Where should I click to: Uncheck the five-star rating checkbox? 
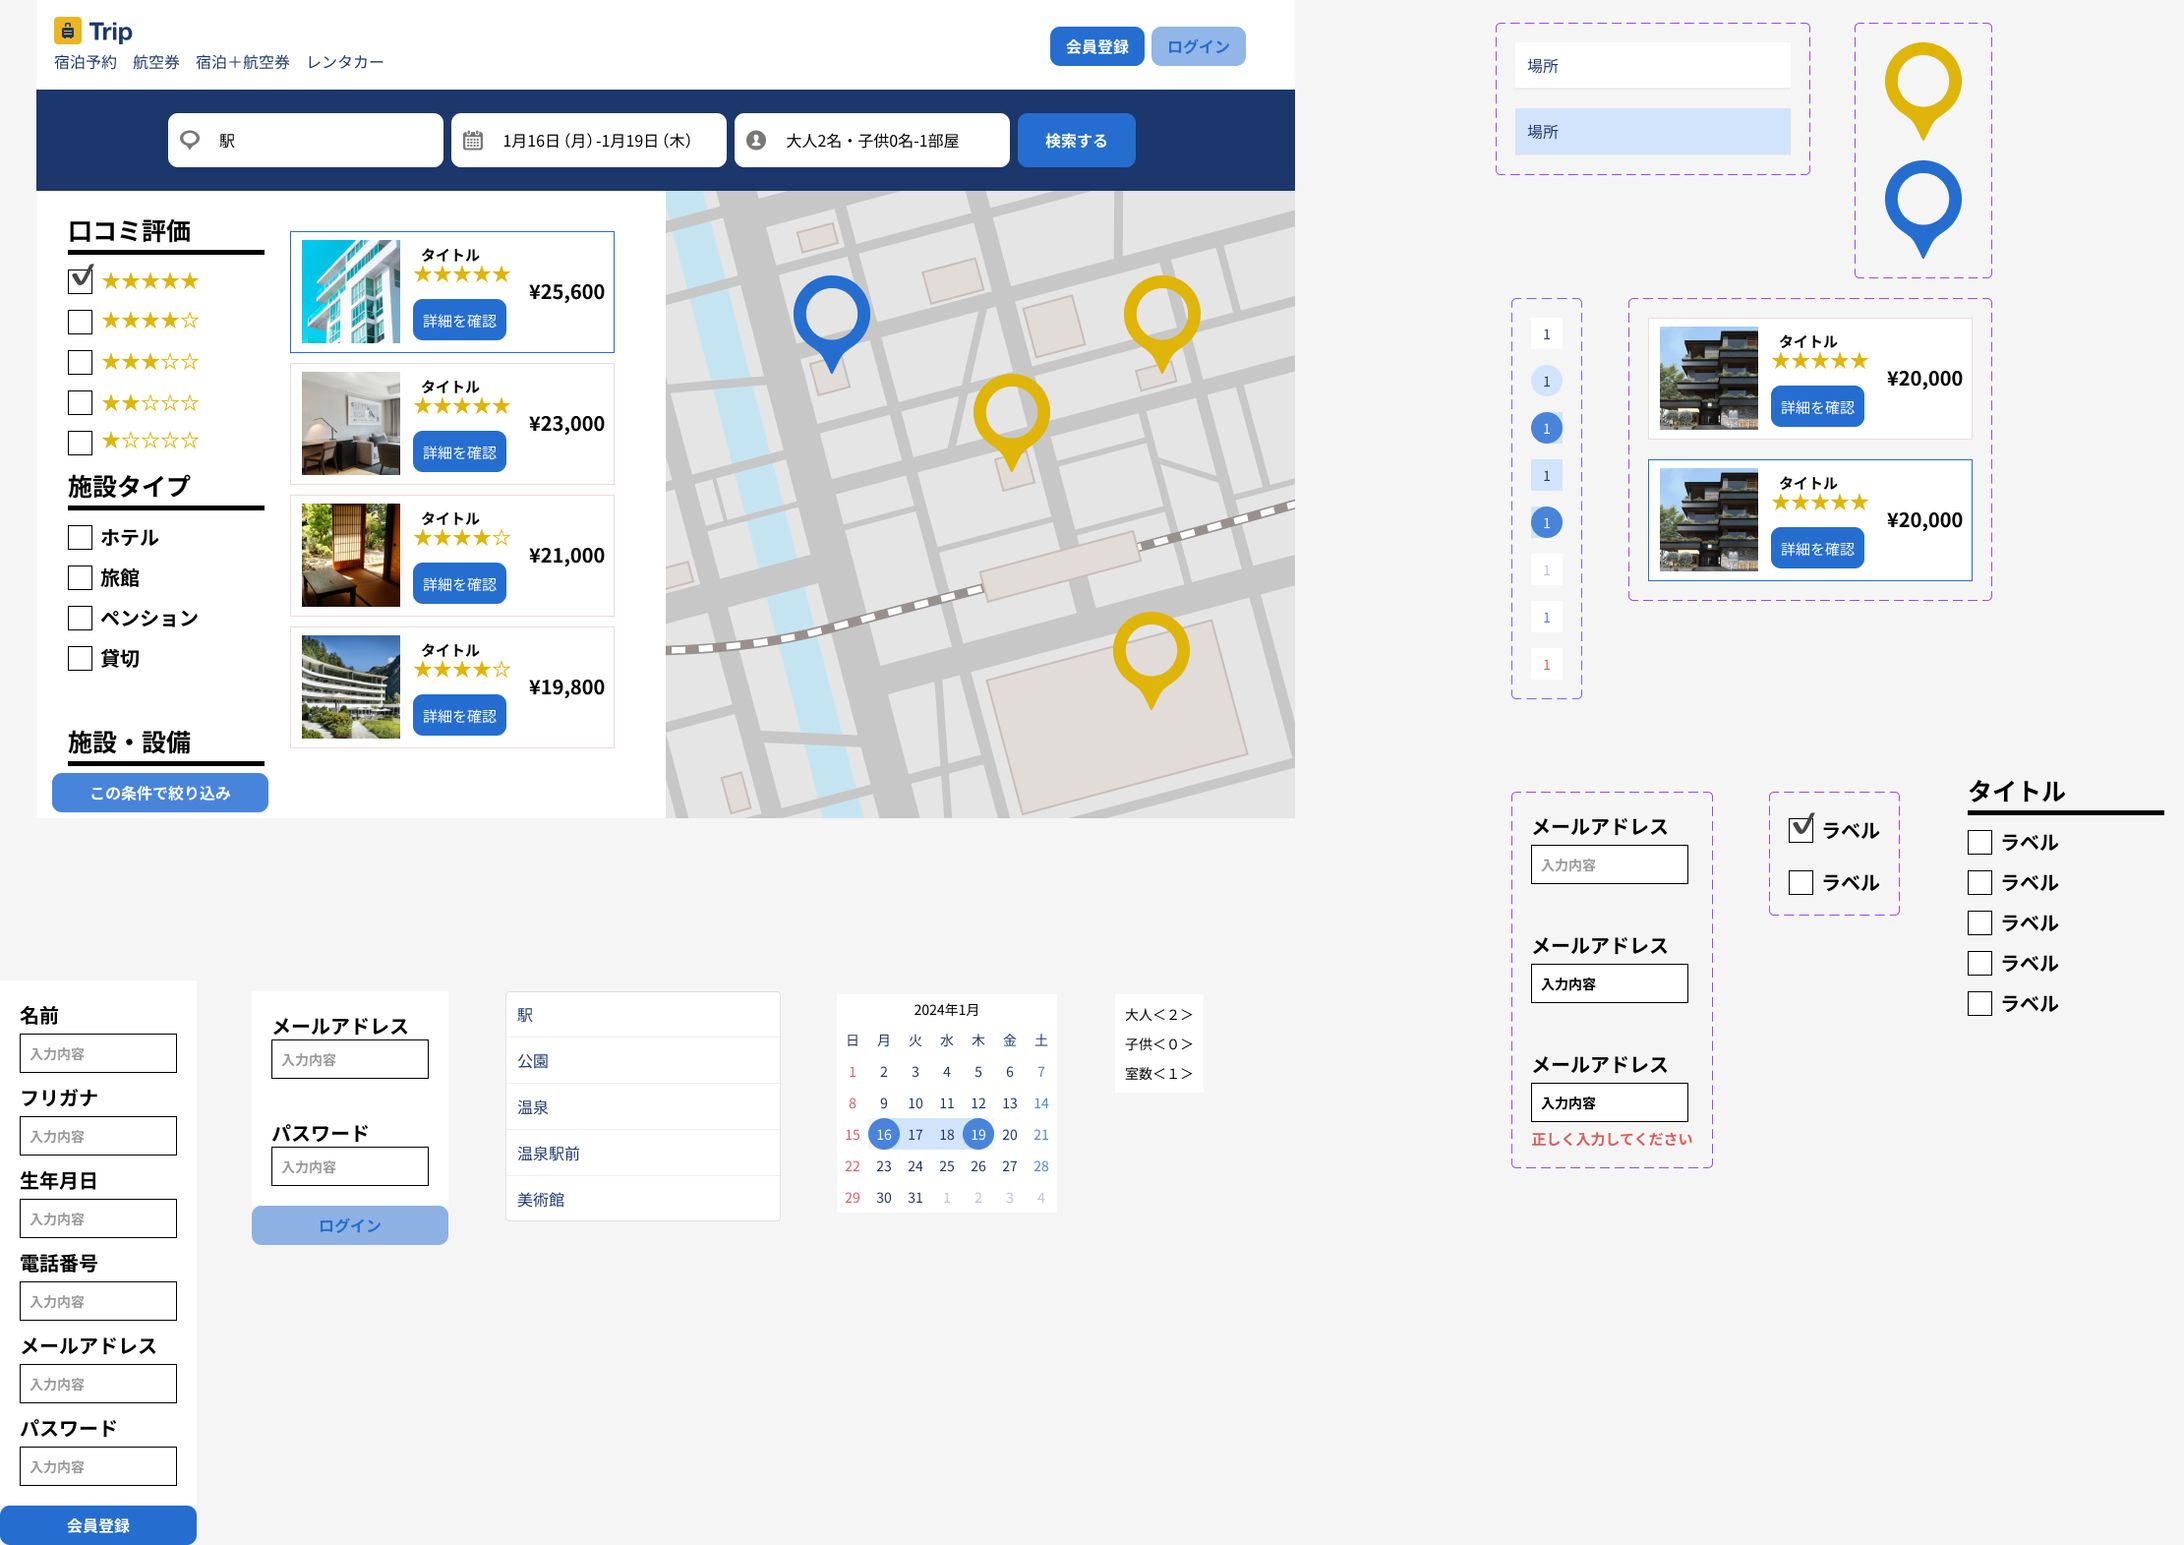[x=80, y=281]
